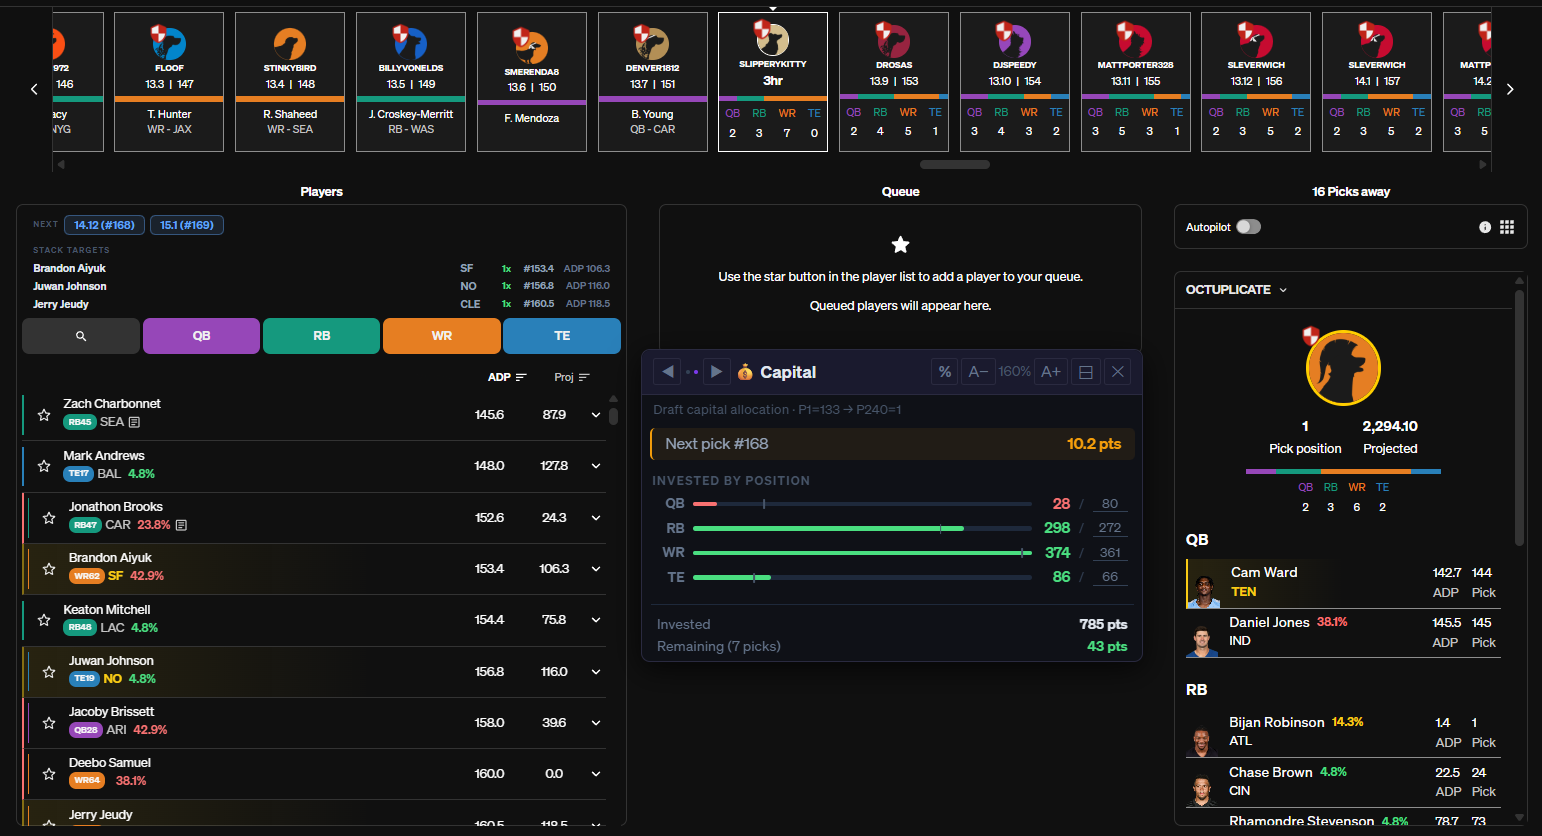Expand Juwan Johnson row details
Screen dimensions: 1542x836
point(596,672)
